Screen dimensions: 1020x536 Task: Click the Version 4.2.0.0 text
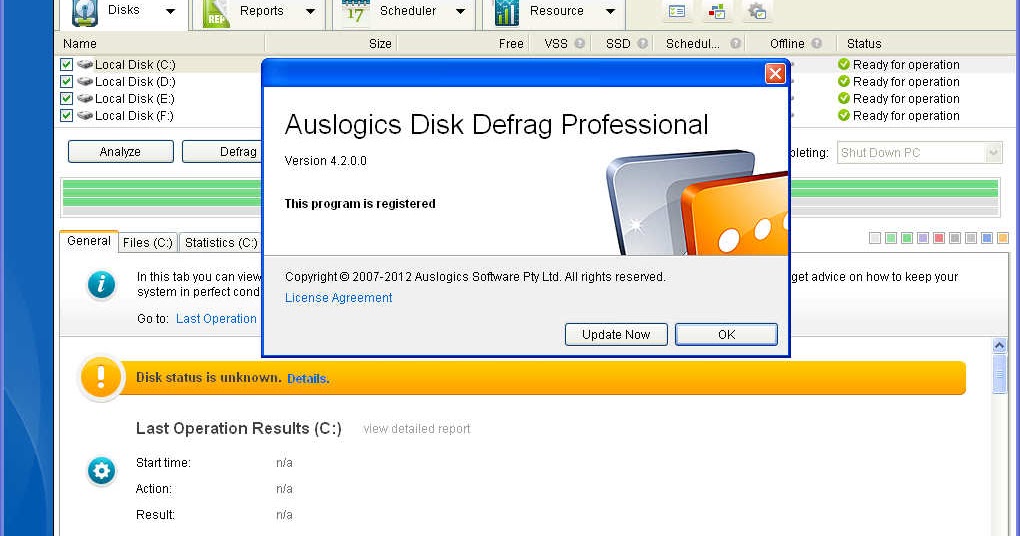coord(325,161)
